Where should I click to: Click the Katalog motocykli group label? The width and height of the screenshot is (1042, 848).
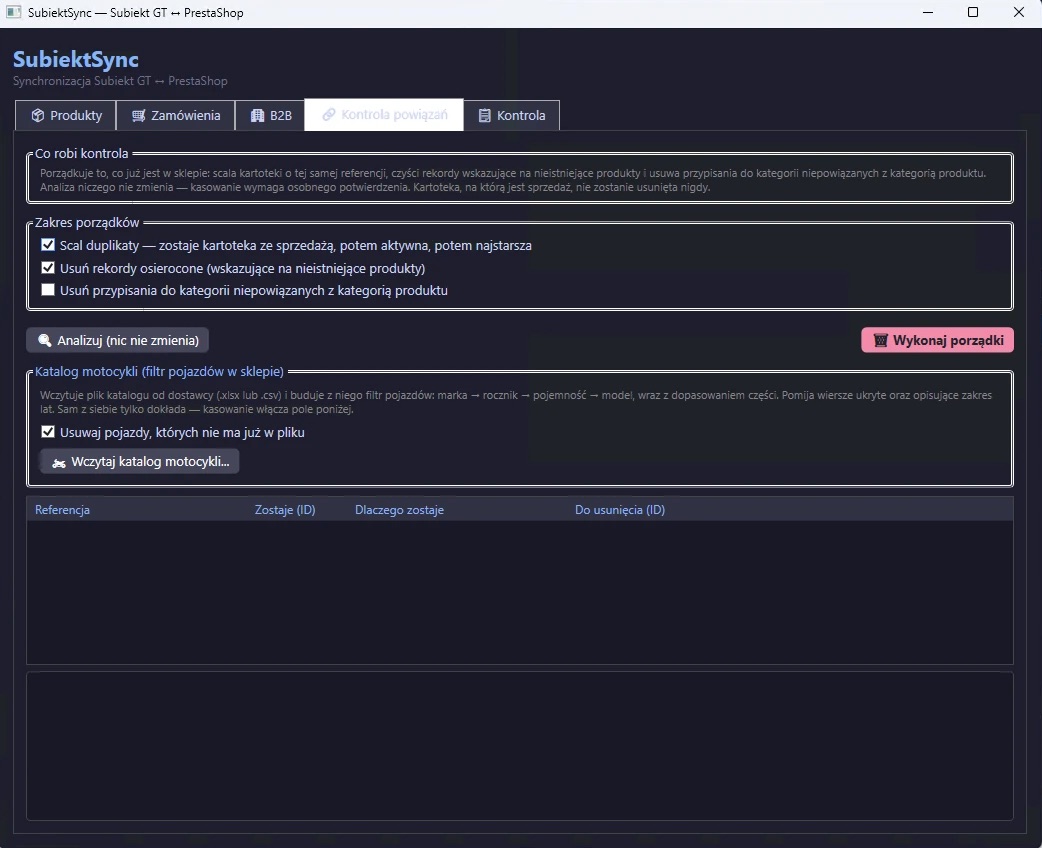[159, 371]
